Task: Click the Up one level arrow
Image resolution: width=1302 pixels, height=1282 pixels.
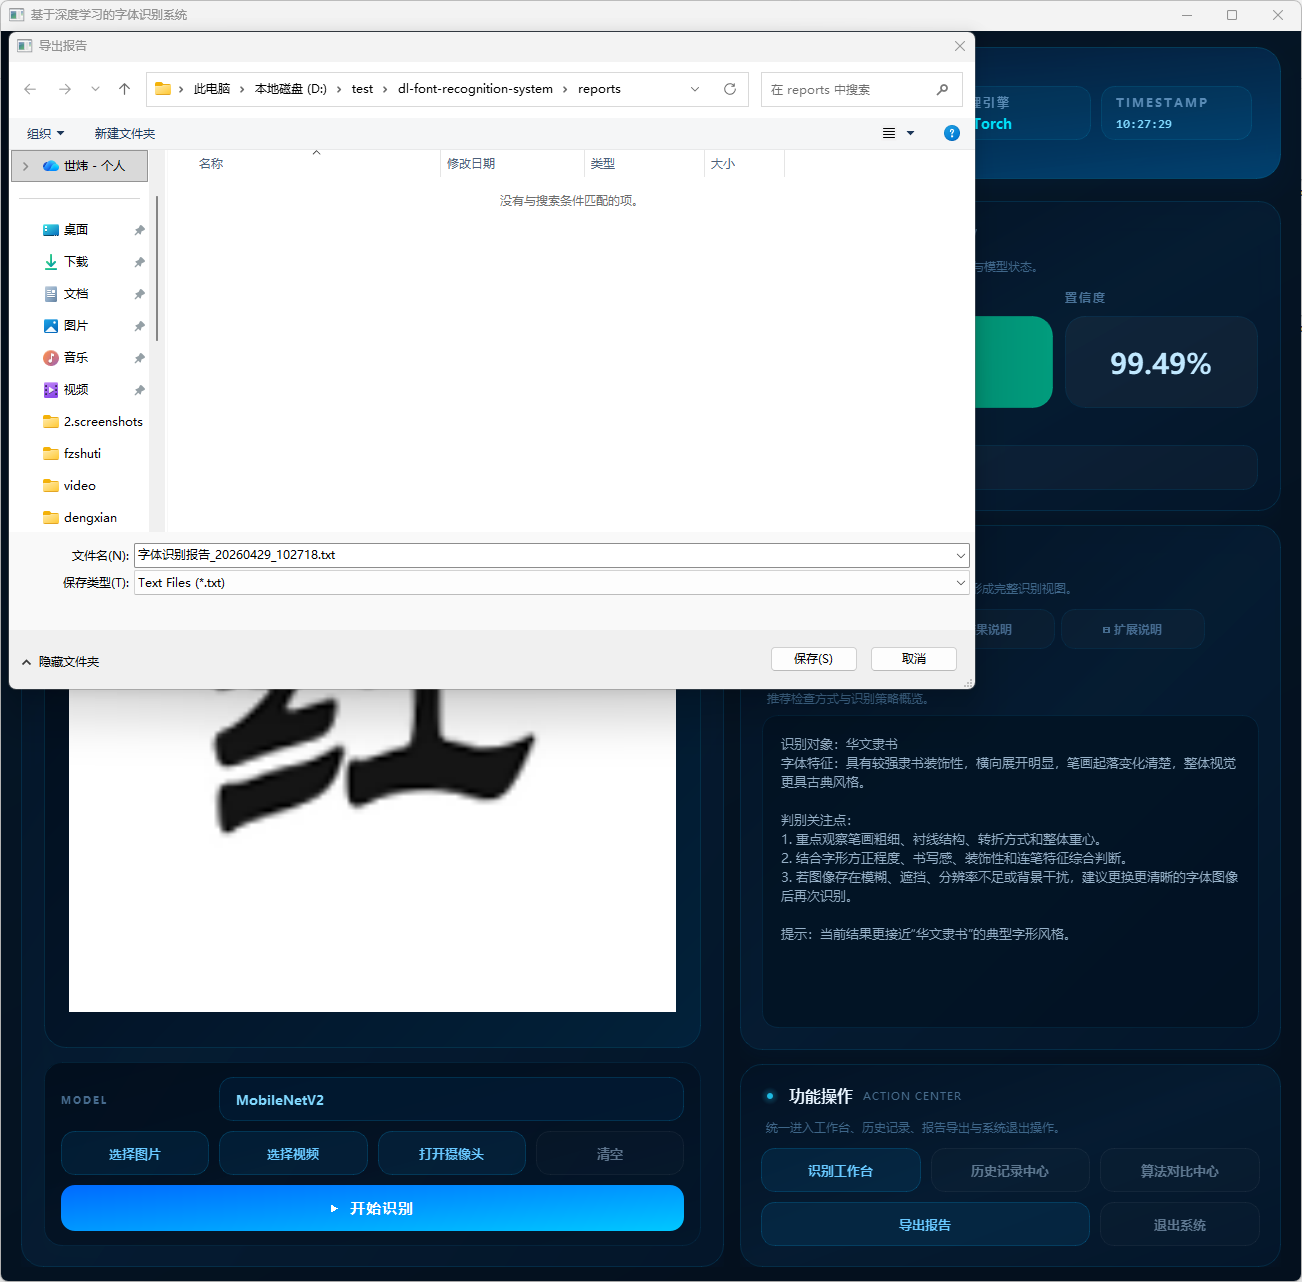Action: click(124, 89)
